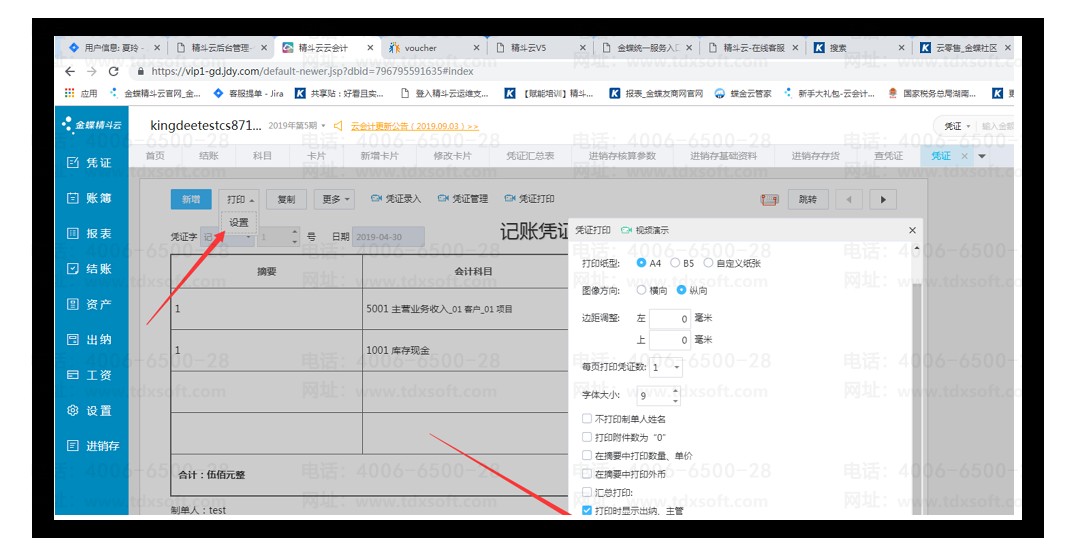Go to next voucher with right arrow

pyautogui.click(x=881, y=199)
